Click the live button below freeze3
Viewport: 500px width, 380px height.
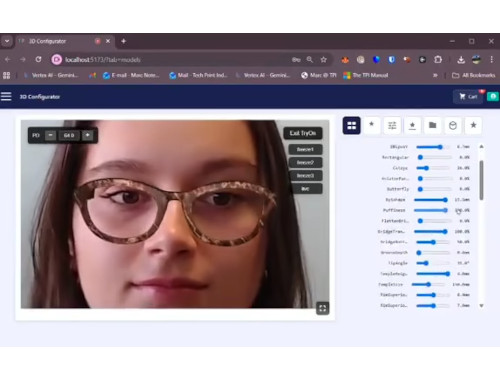click(305, 189)
